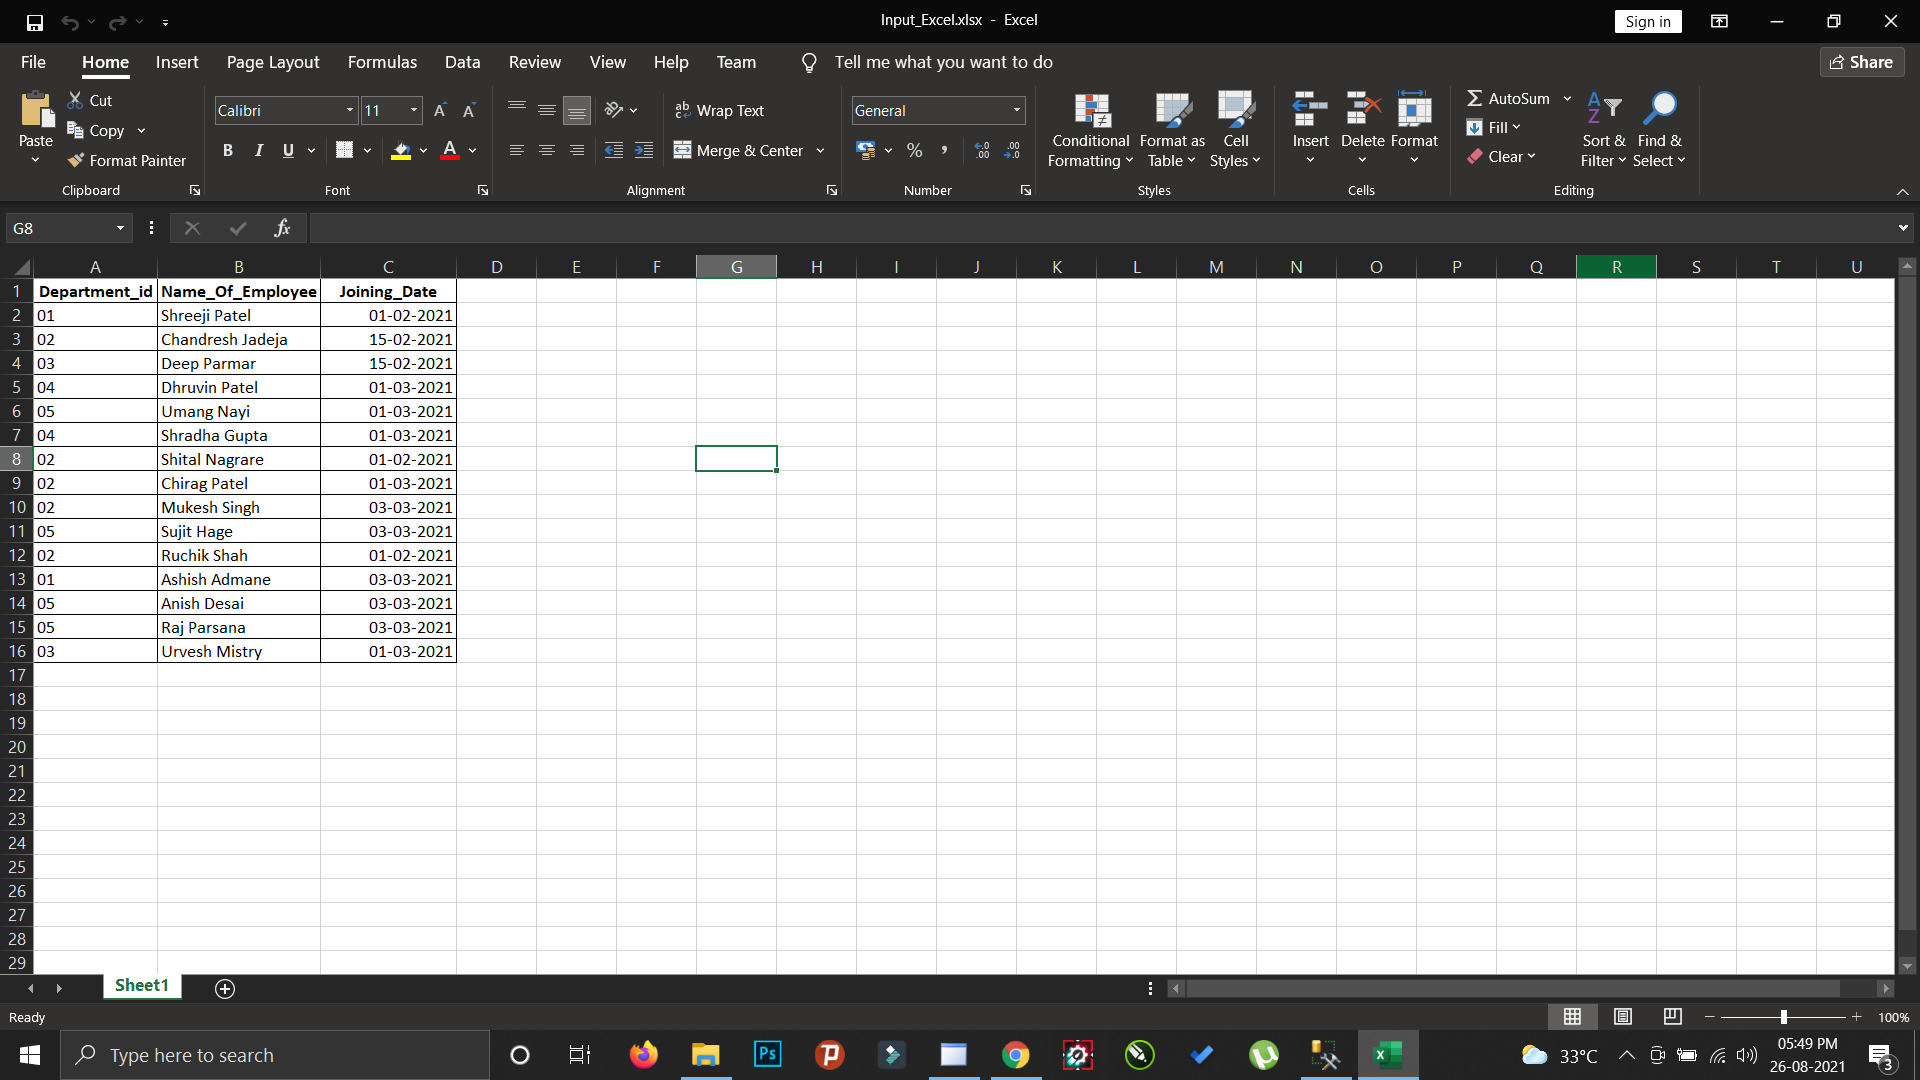
Task: Click the Format Painter brush icon
Action: click(x=76, y=160)
